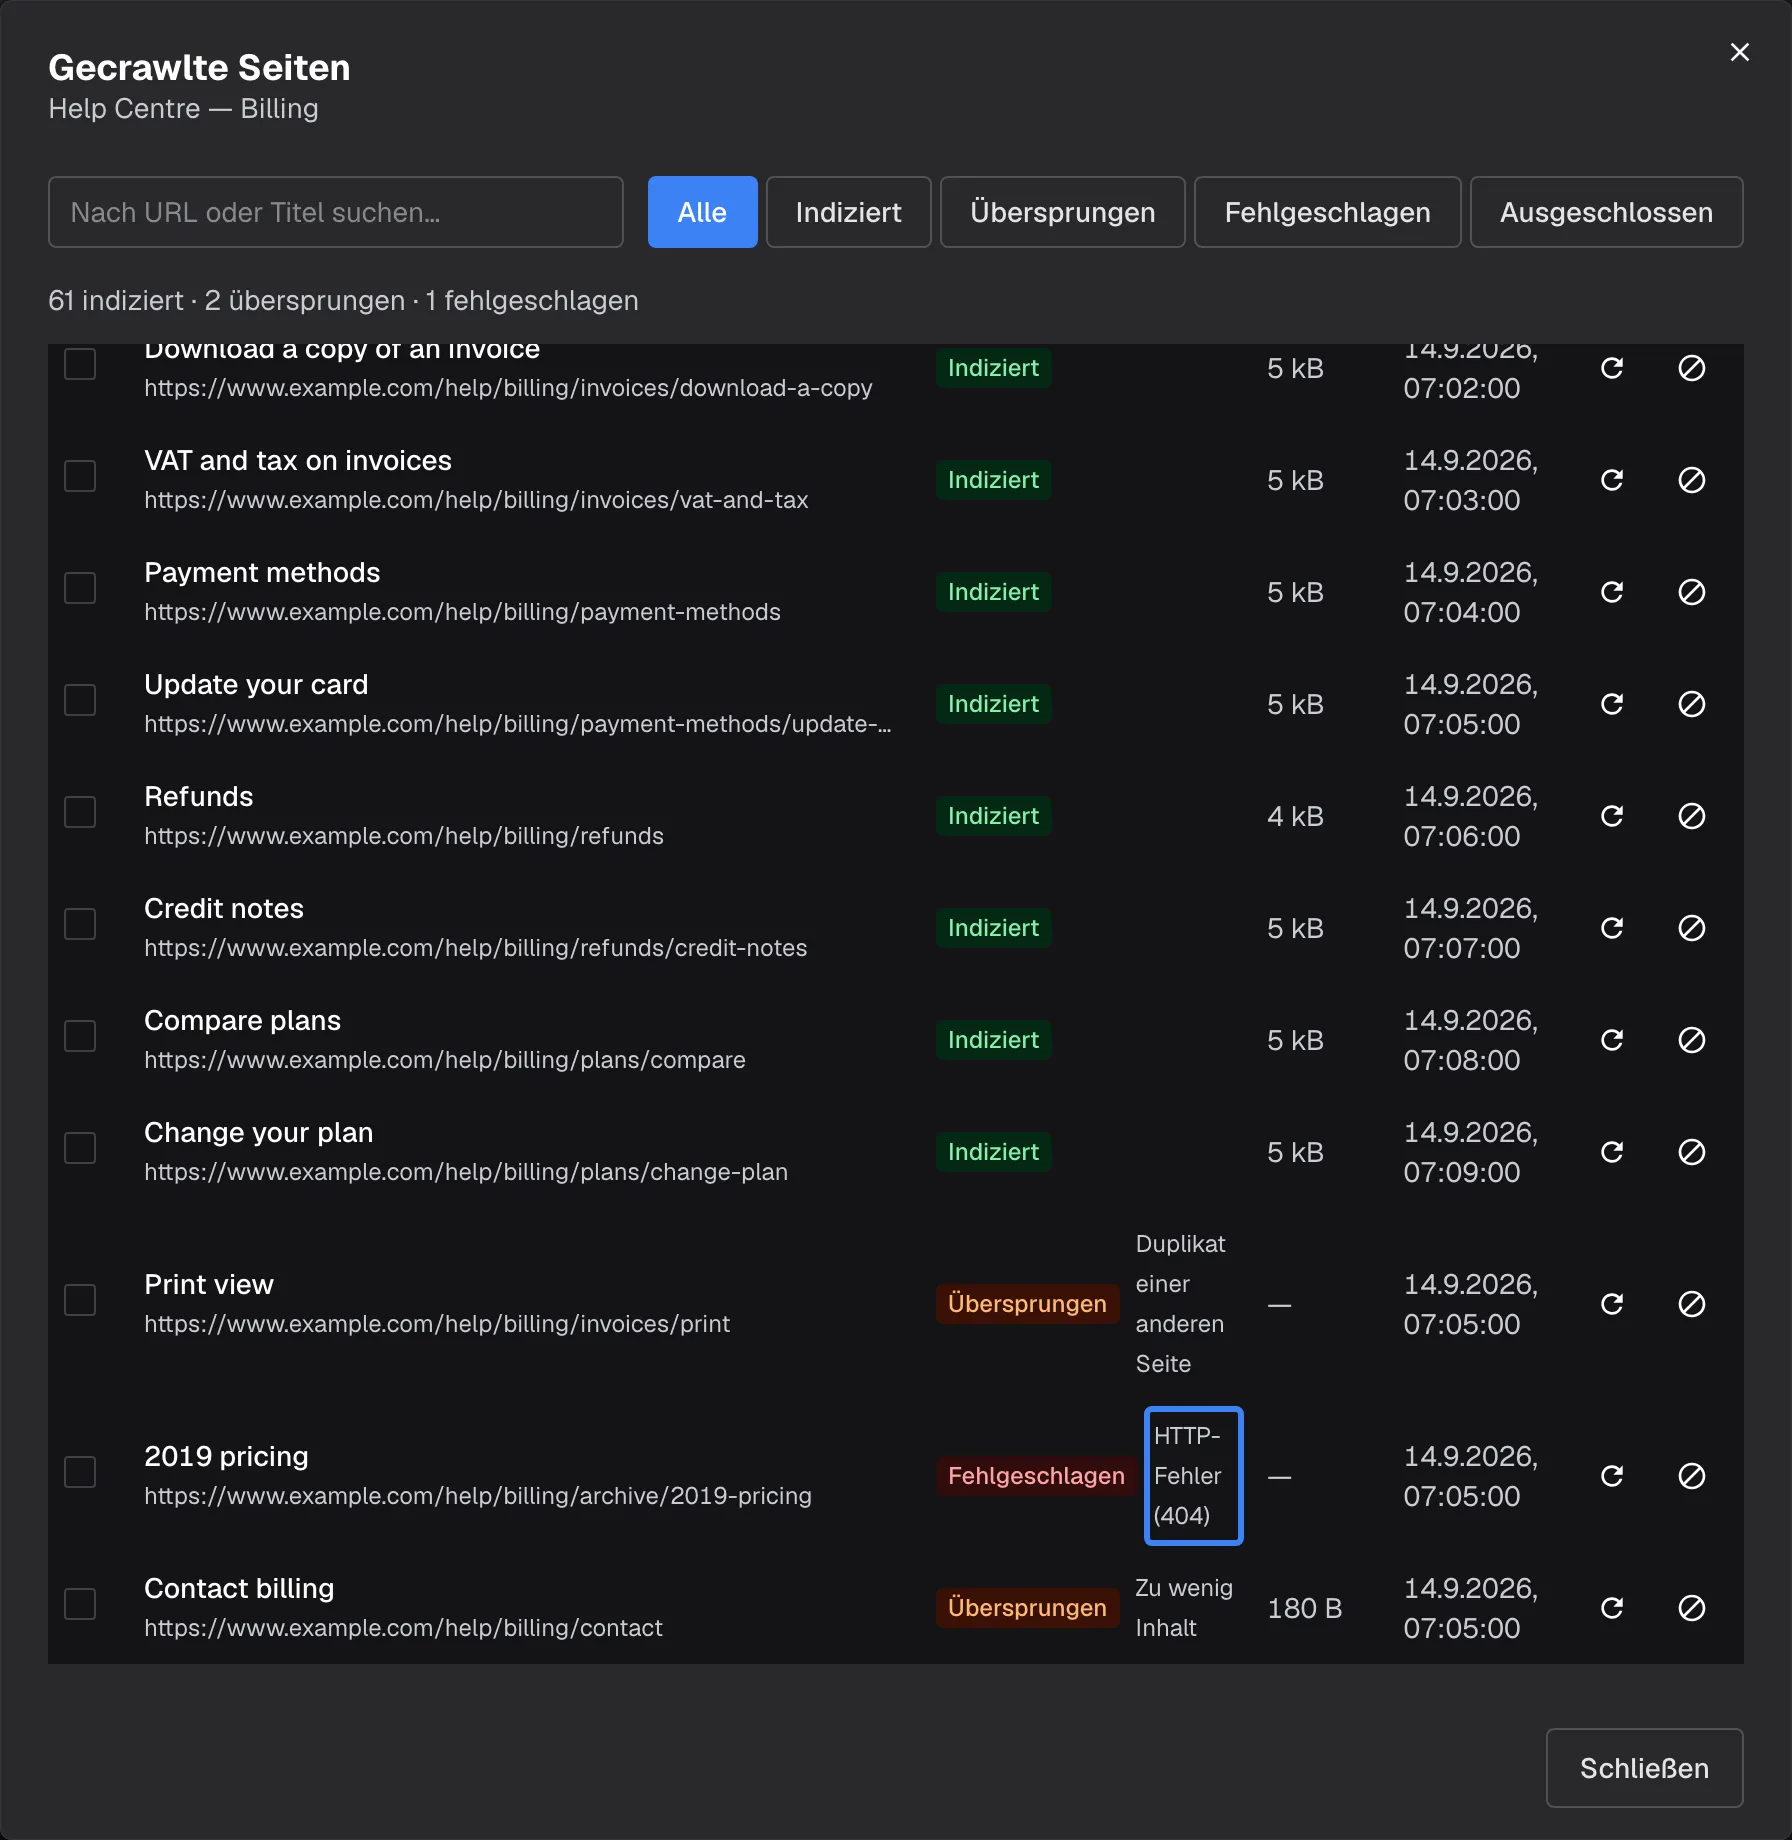Screen dimensions: 1792x1840
Task: Click the Schließen button
Action: (1644, 1768)
